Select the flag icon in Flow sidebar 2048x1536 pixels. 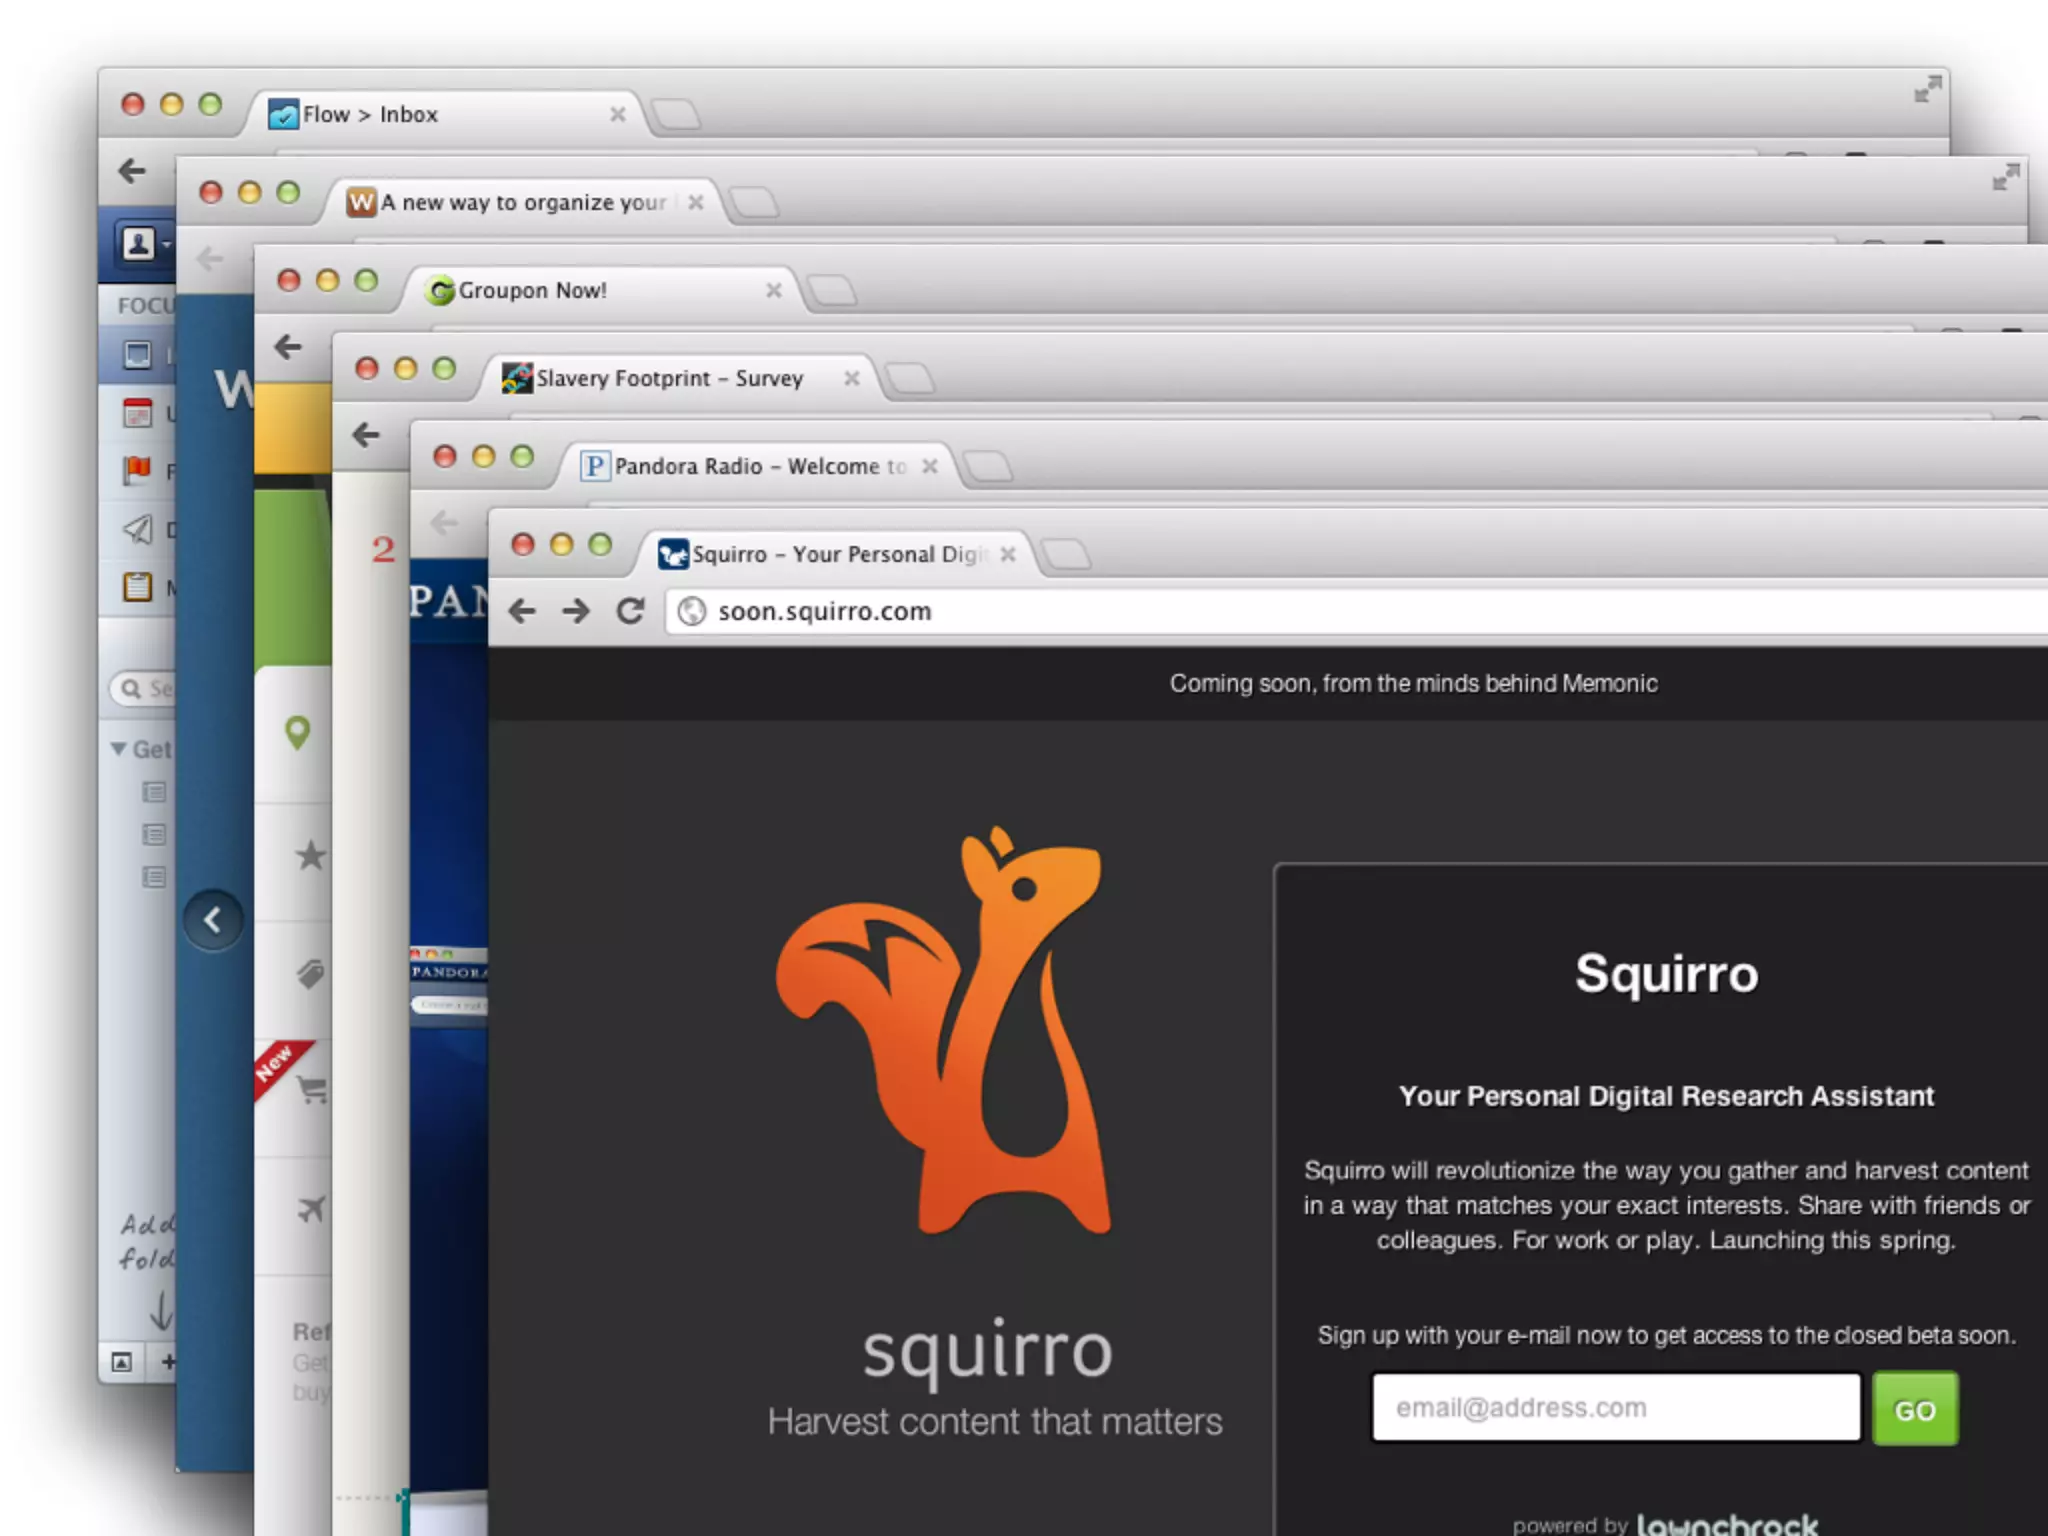pos(137,469)
